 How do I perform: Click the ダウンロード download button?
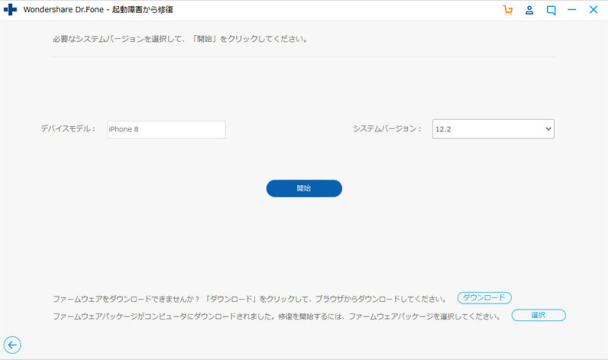pos(484,298)
